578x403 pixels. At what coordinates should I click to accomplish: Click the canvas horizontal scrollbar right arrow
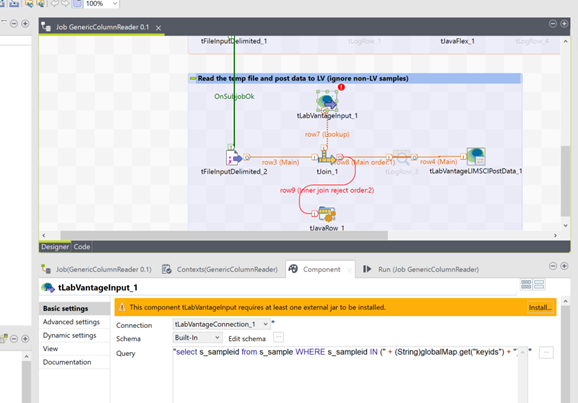coord(556,236)
